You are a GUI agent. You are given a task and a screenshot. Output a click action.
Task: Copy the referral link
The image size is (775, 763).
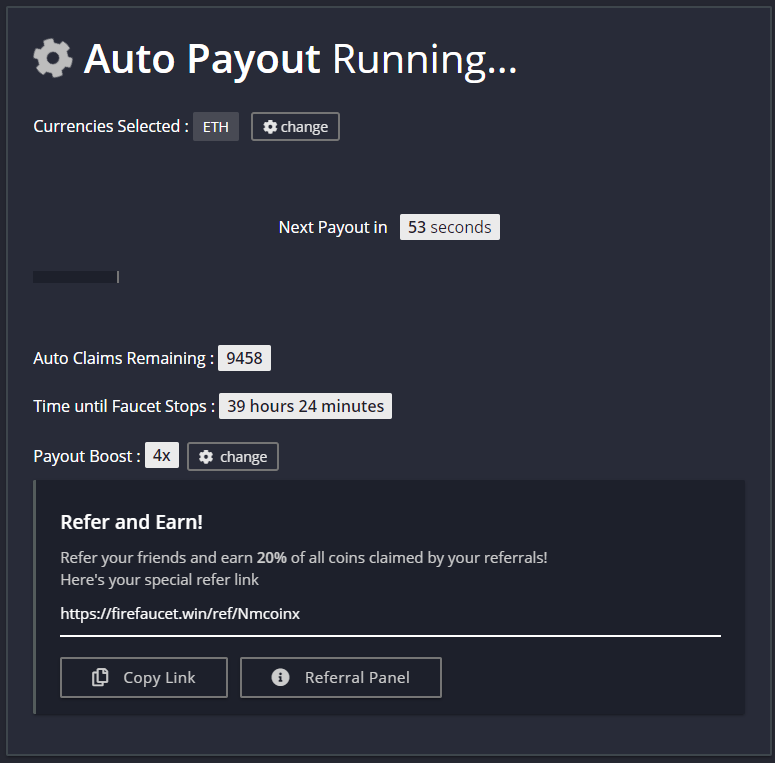pyautogui.click(x=144, y=678)
